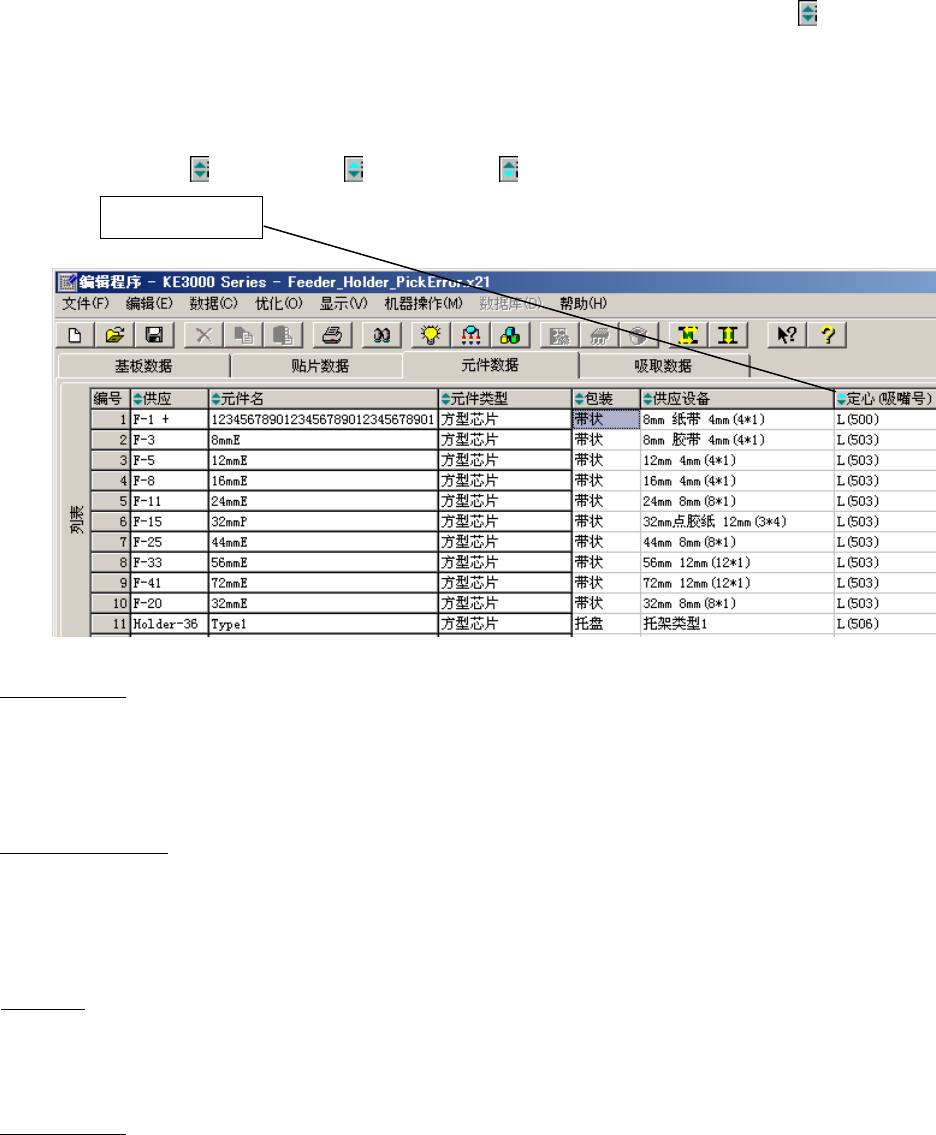Select the vertical 列表 side tab
Screen dimensions: 936x1135
click(77, 520)
